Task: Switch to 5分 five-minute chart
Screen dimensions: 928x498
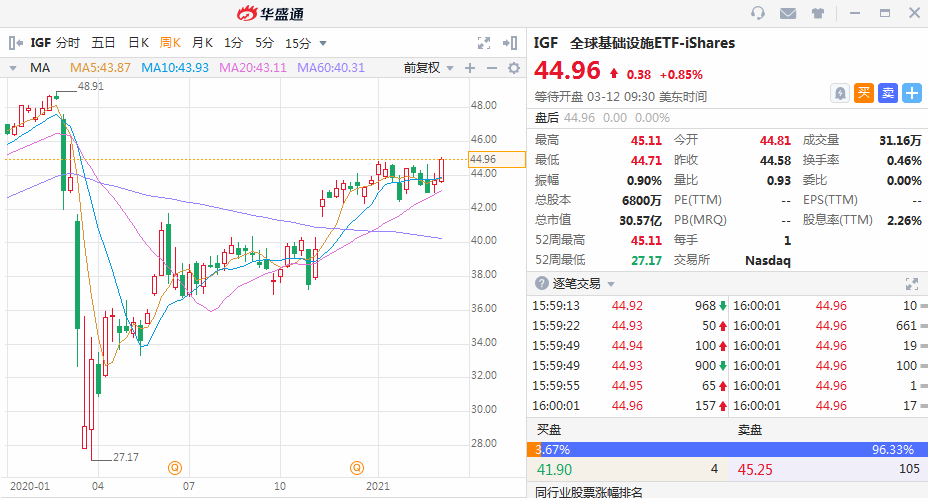Action: pyautogui.click(x=265, y=43)
